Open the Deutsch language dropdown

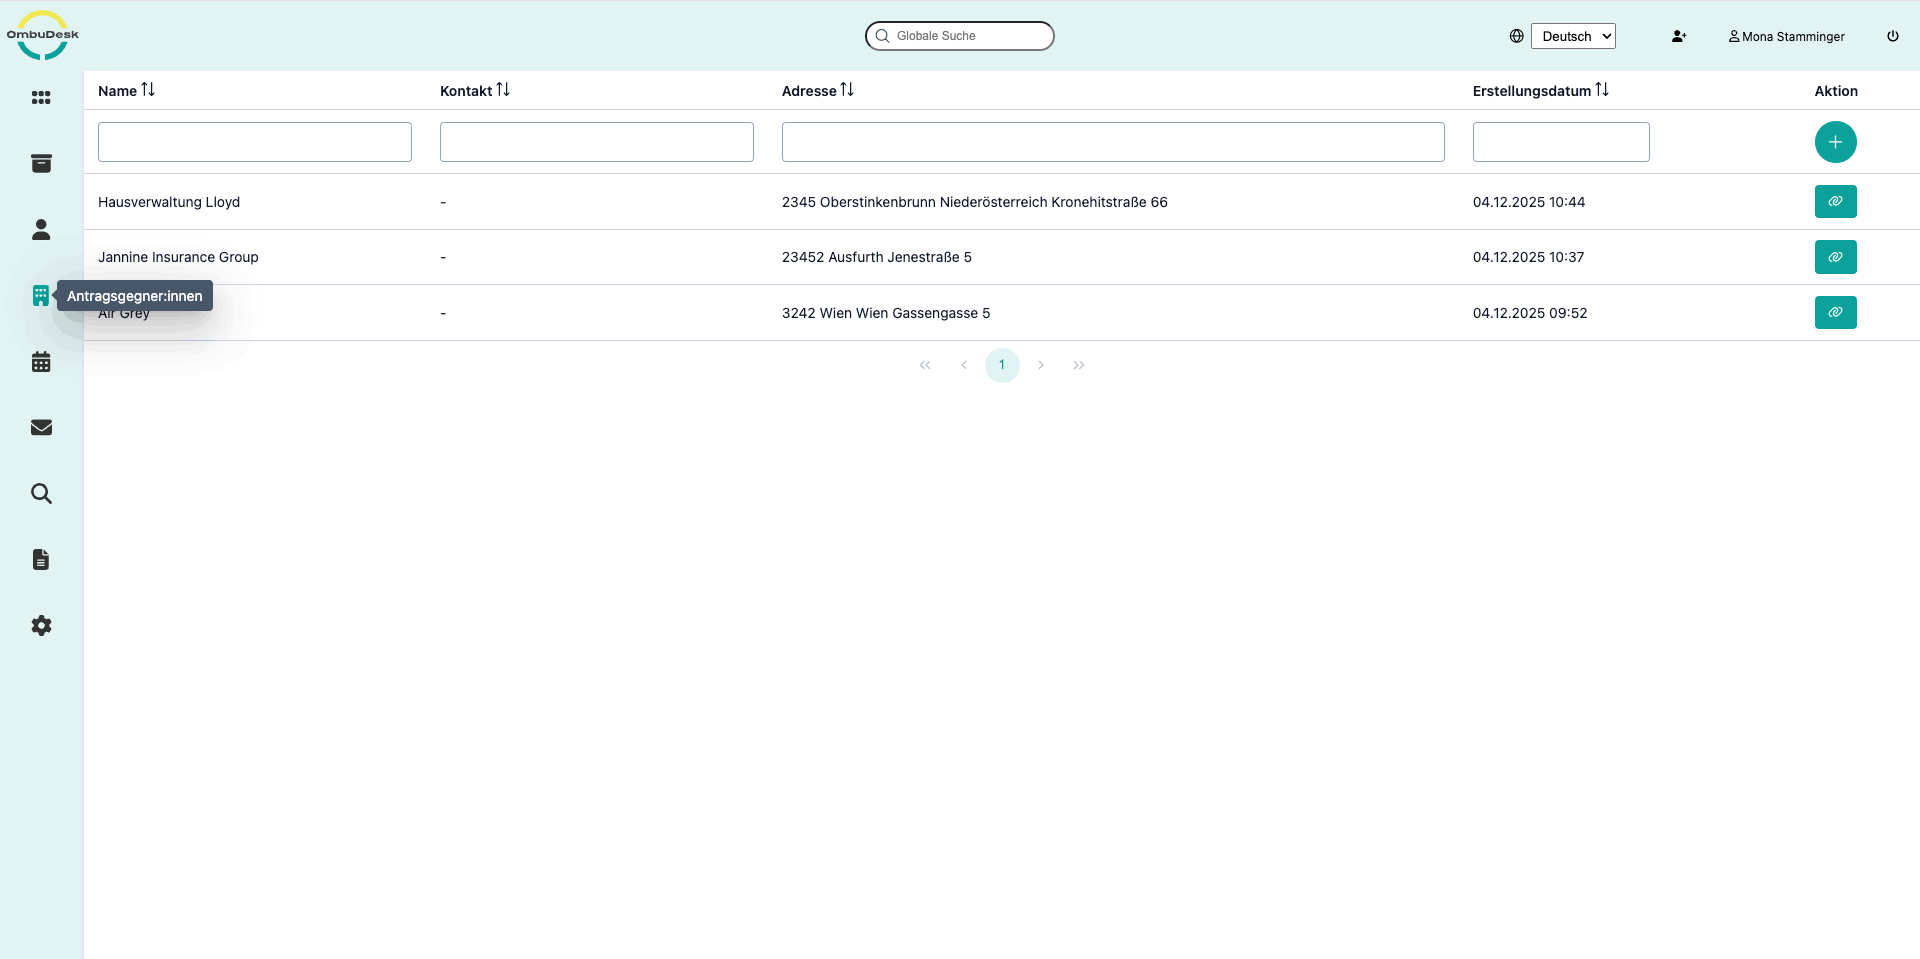click(1573, 36)
